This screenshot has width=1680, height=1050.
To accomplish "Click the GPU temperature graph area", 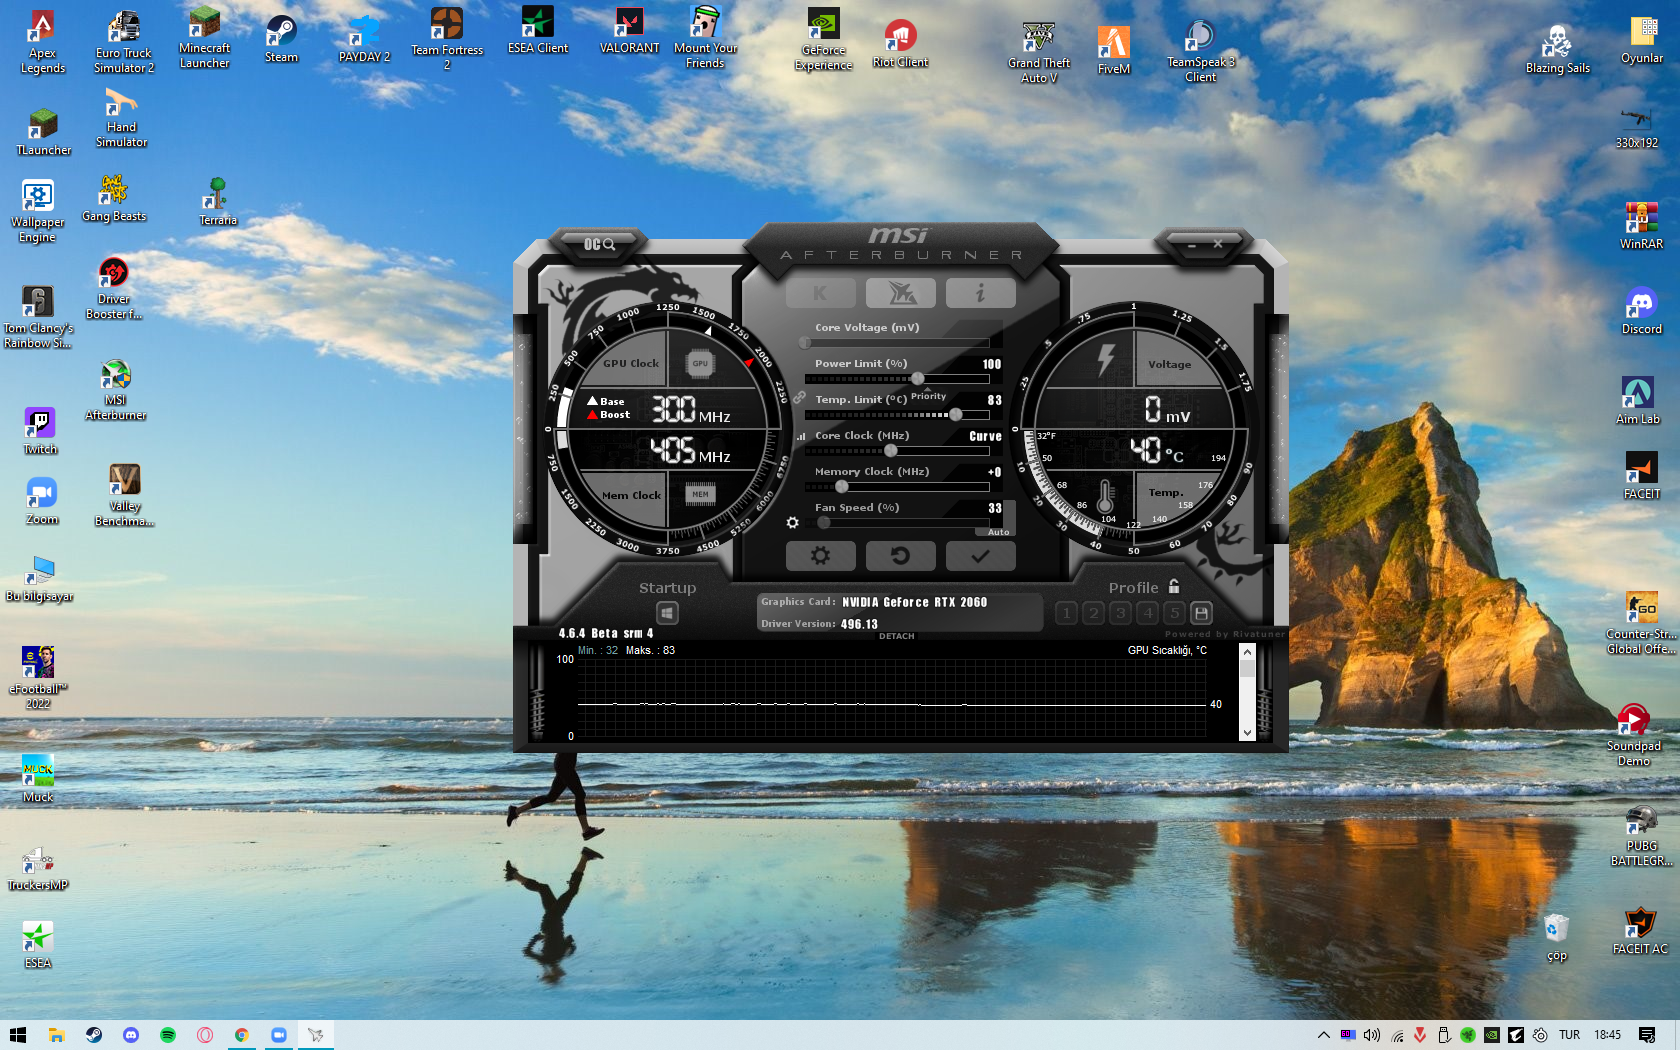I will (891, 698).
